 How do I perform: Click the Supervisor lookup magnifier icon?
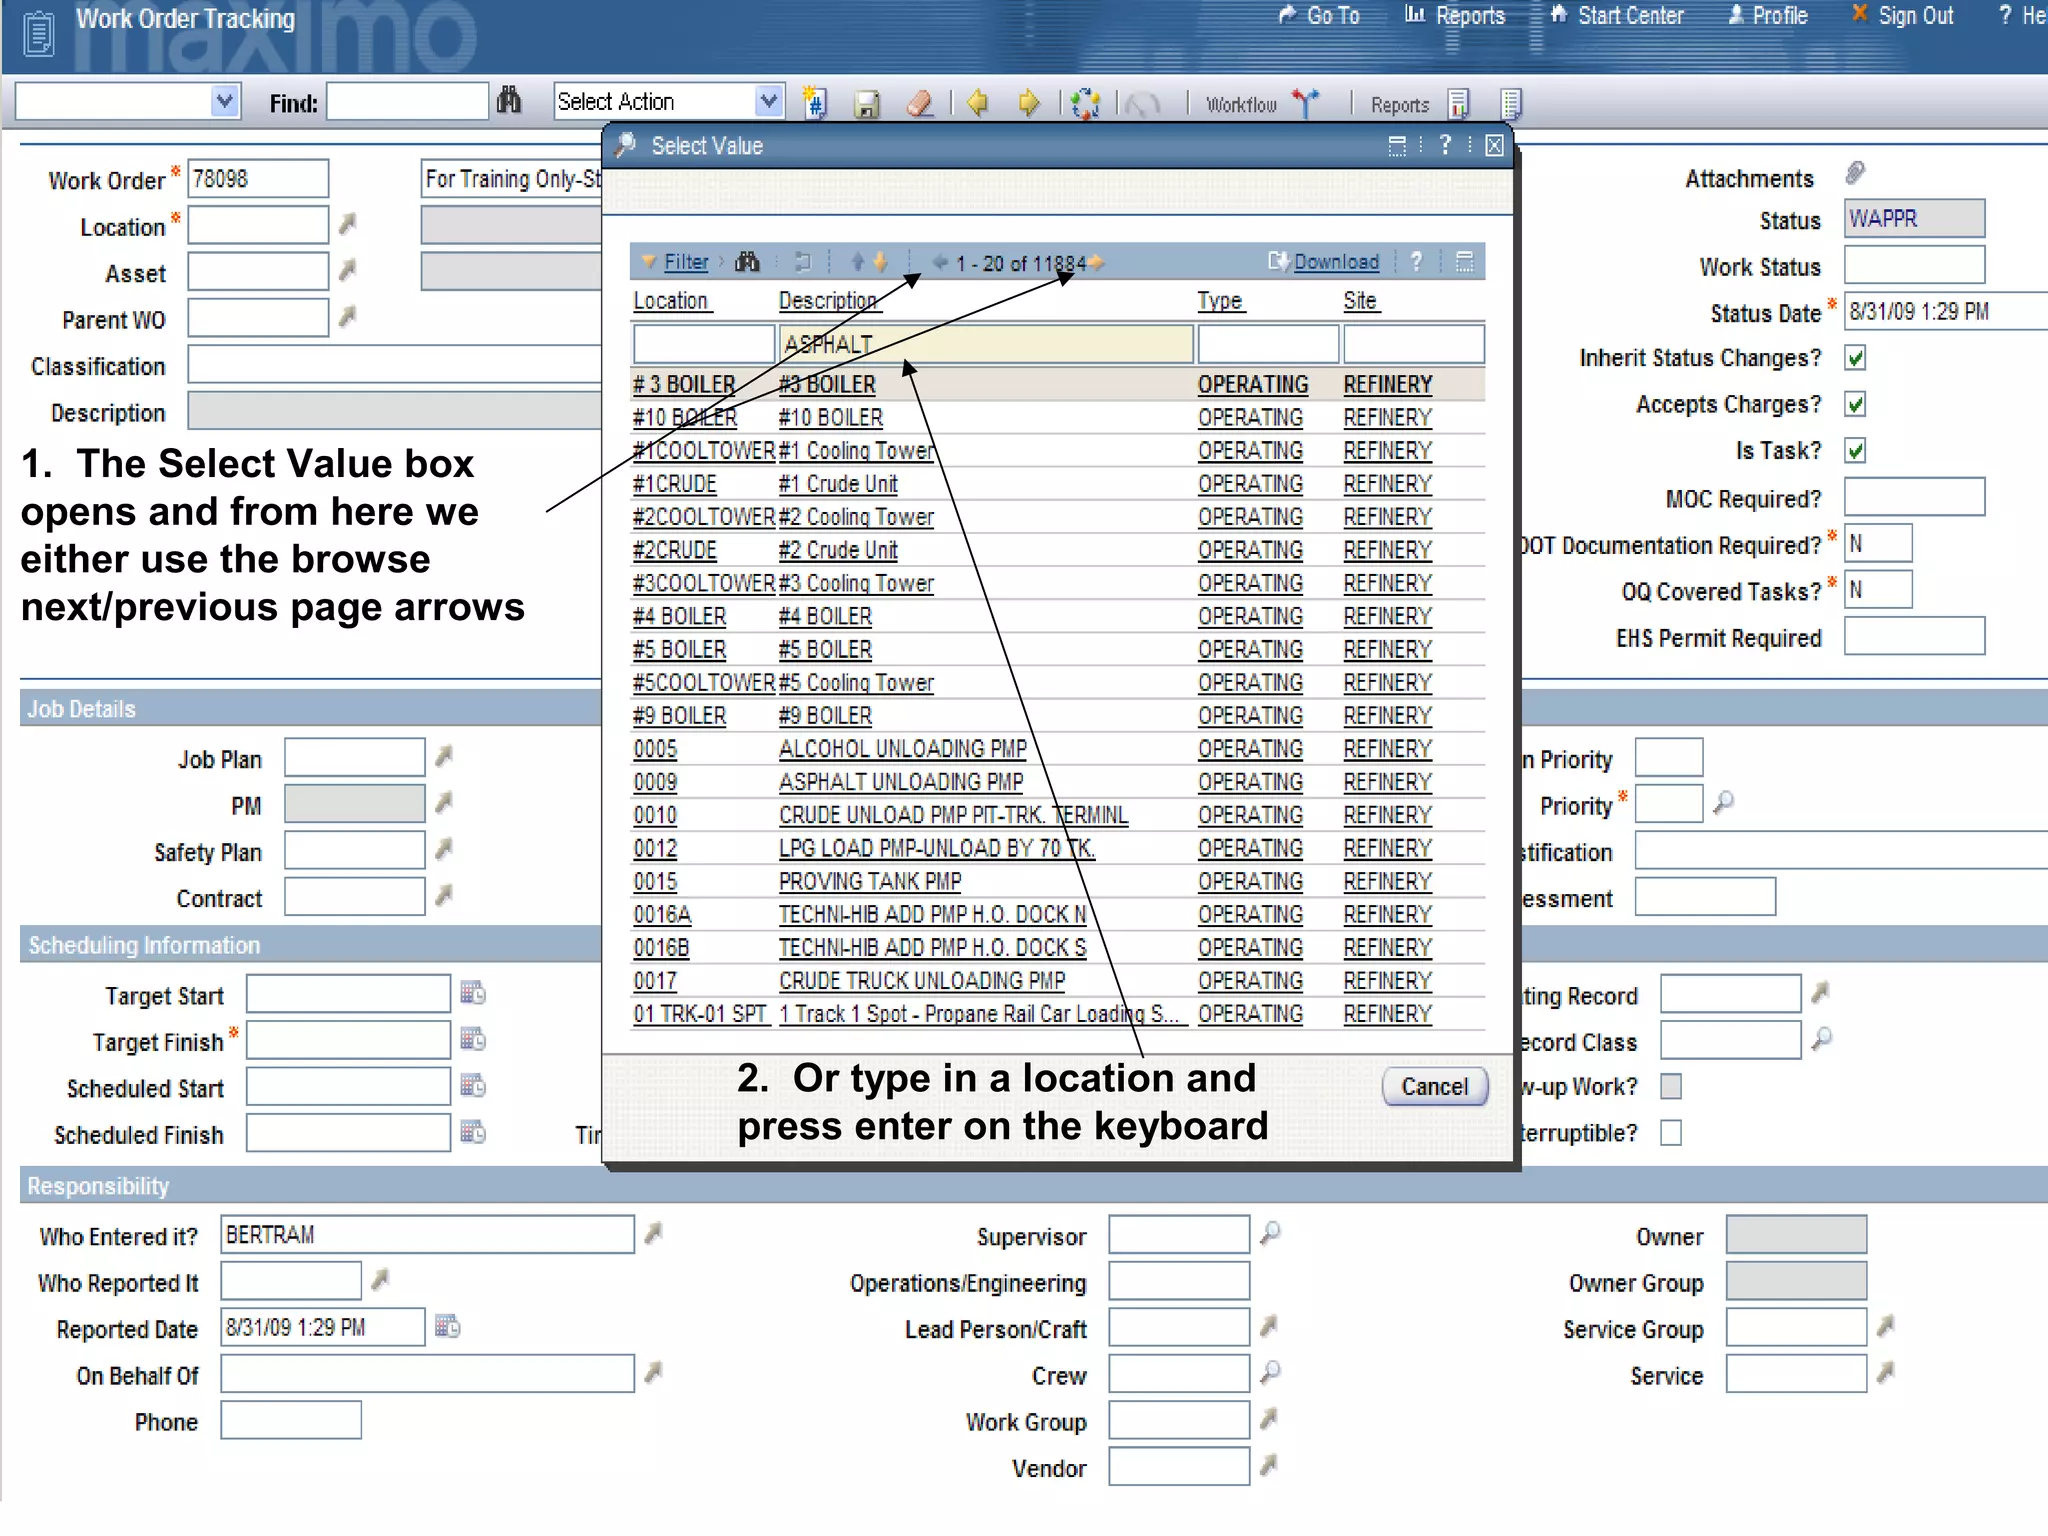tap(1270, 1233)
